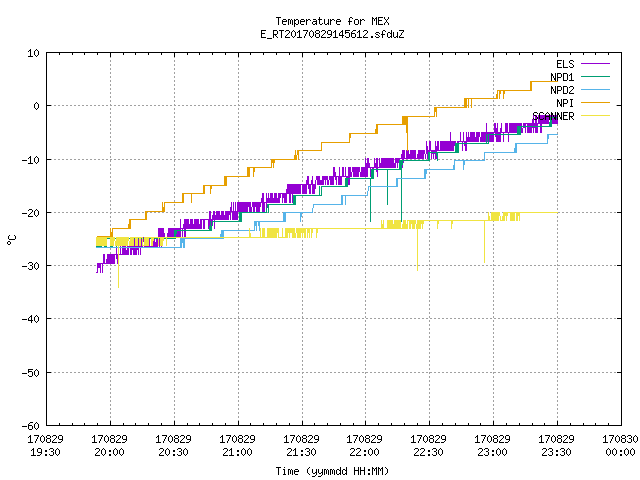
Task: Click the yellow SCANNER legend line sample
Action: [596, 116]
